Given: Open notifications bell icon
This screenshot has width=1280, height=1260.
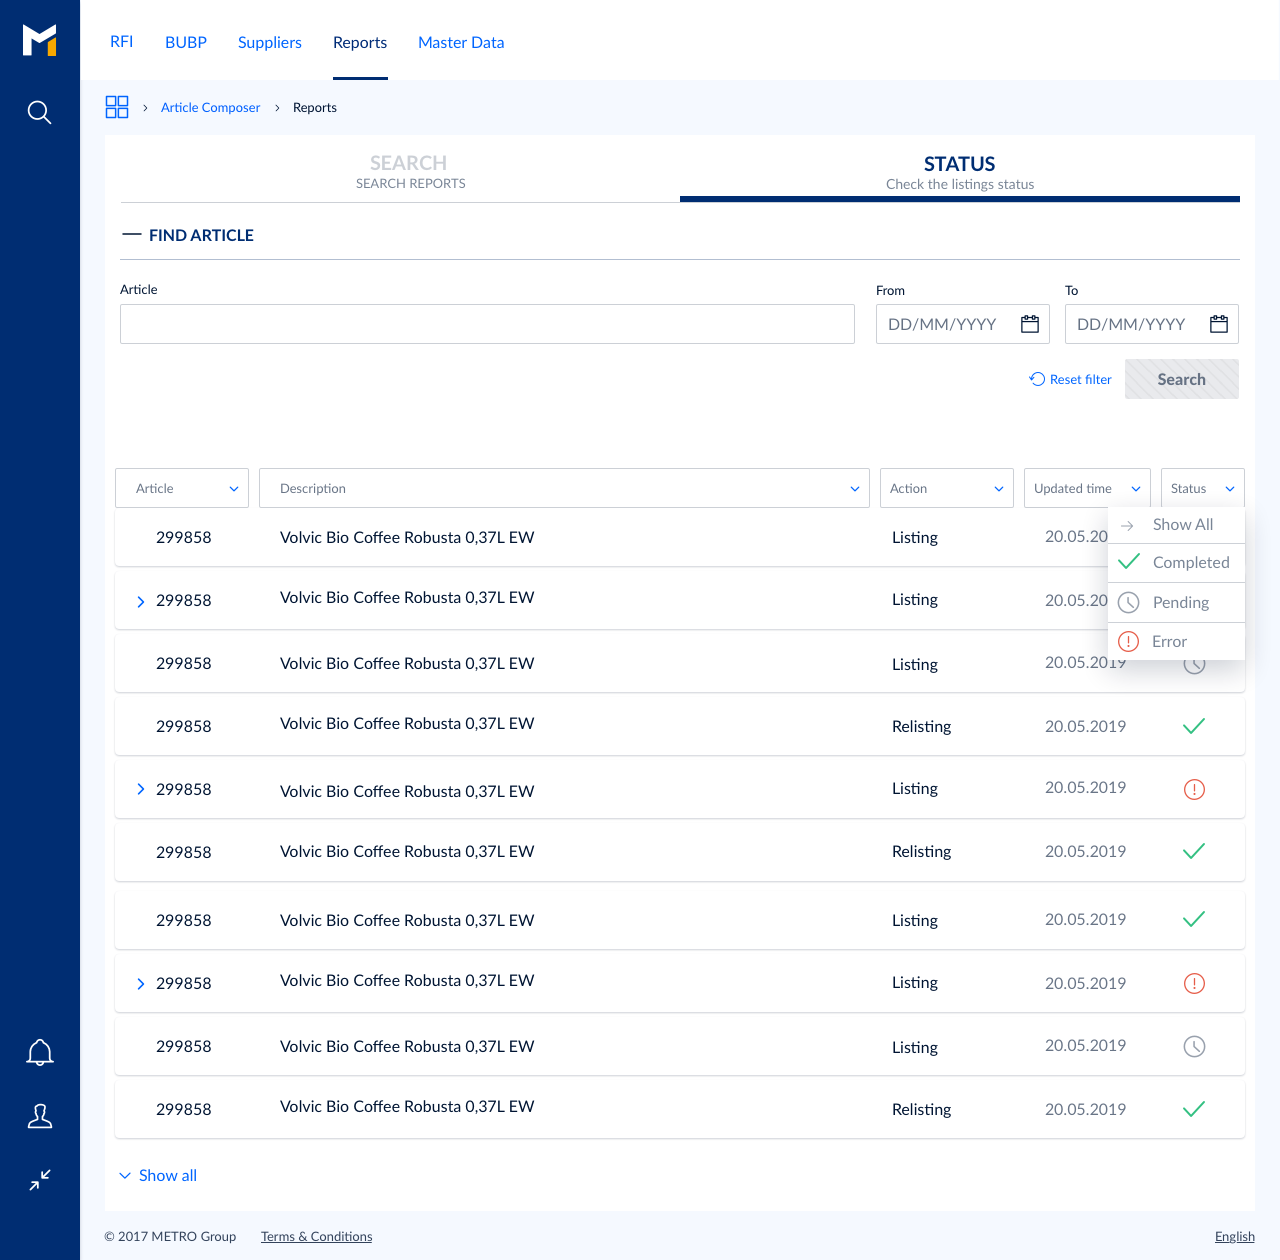Looking at the screenshot, I should [40, 1053].
